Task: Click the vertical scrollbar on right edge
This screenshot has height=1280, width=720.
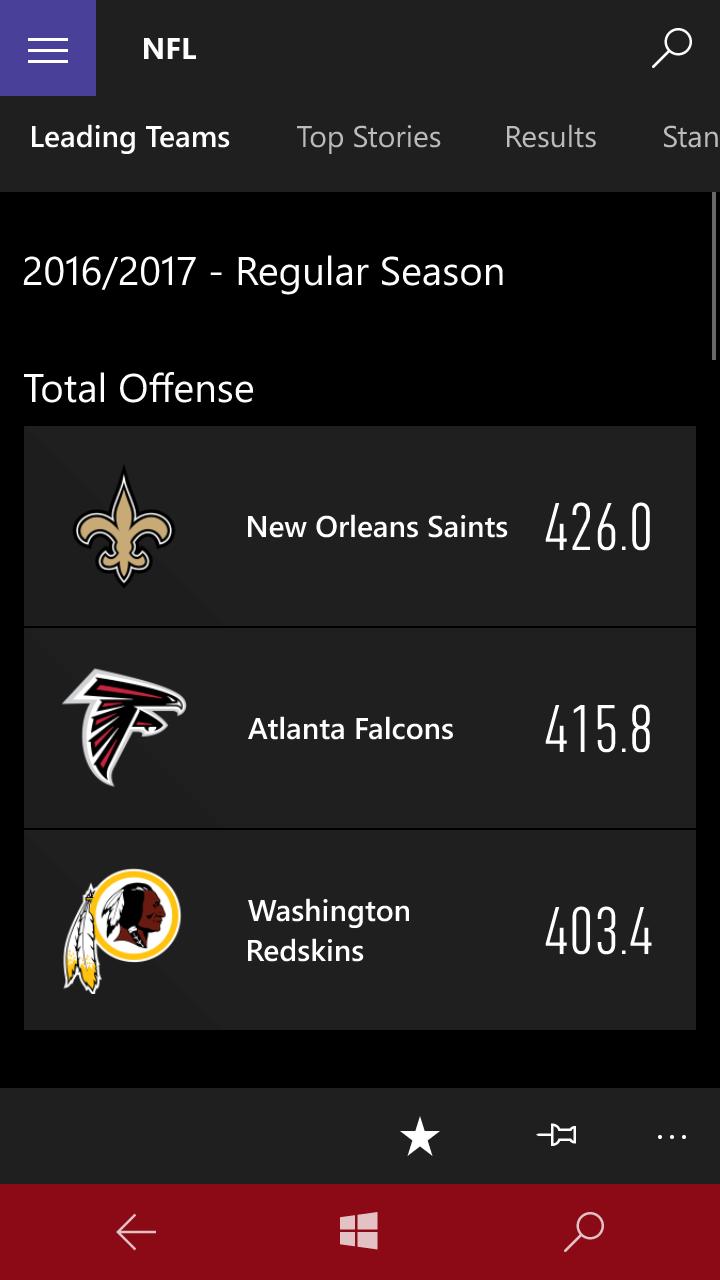Action: click(714, 275)
